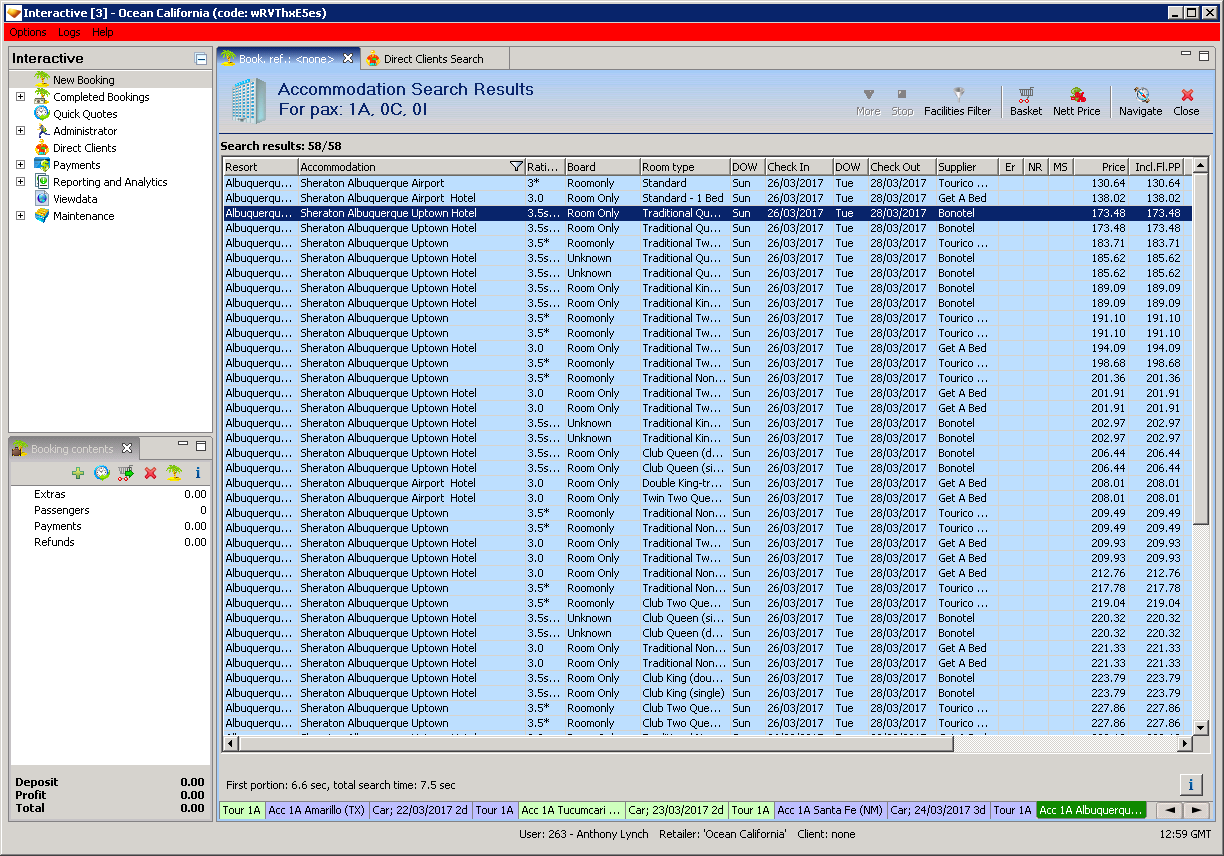Open the Facilities Filter funnel tool
The width and height of the screenshot is (1224, 856).
click(957, 100)
